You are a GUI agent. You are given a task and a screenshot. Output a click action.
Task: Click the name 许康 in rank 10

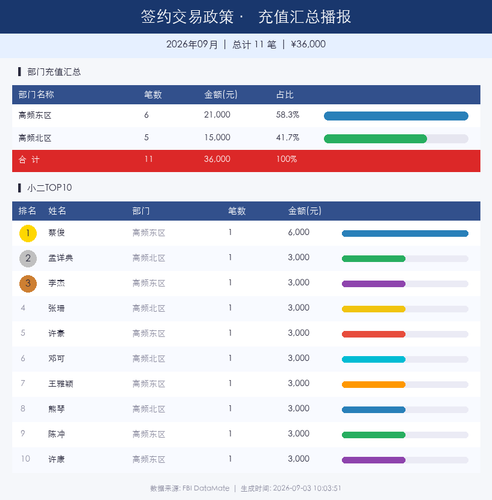click(x=57, y=459)
